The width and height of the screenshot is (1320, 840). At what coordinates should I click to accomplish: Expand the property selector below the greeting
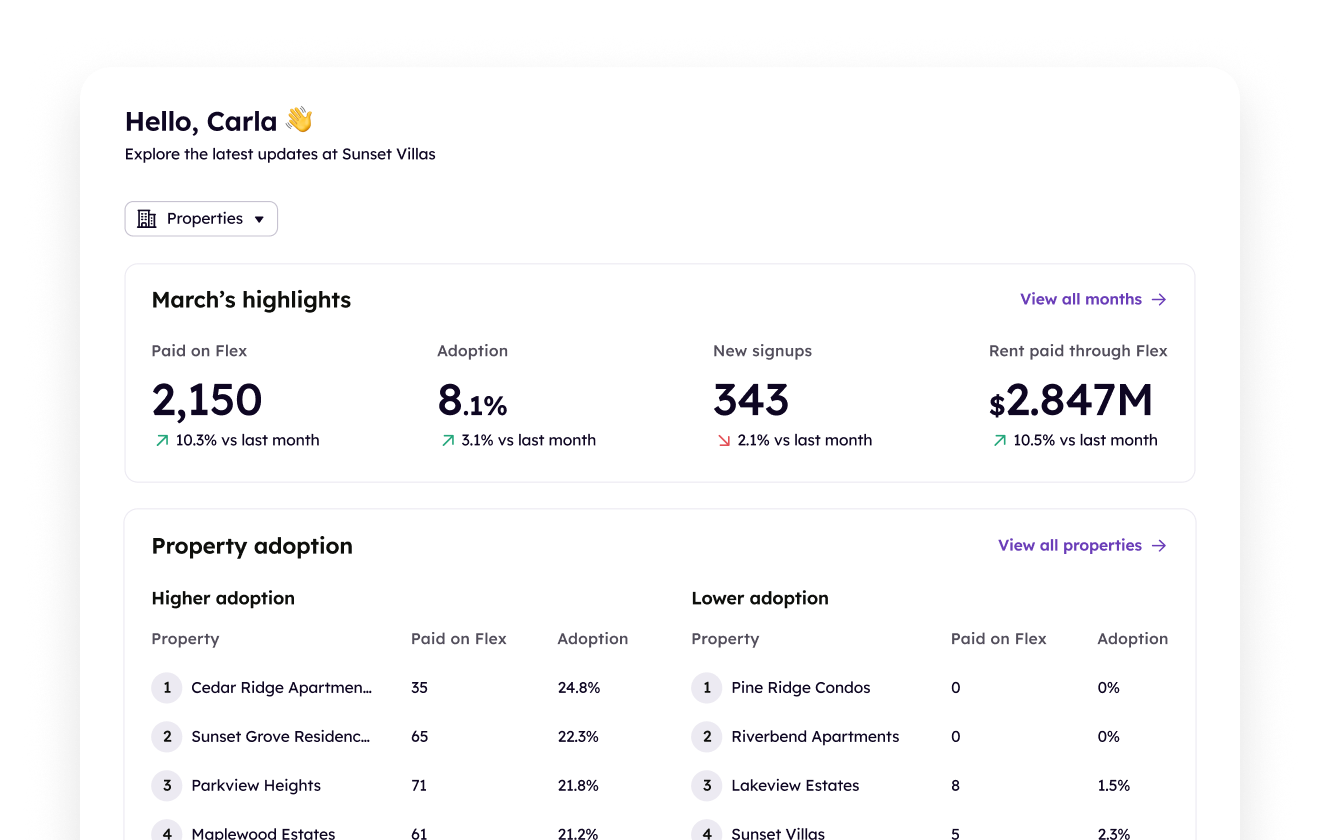pyautogui.click(x=201, y=218)
